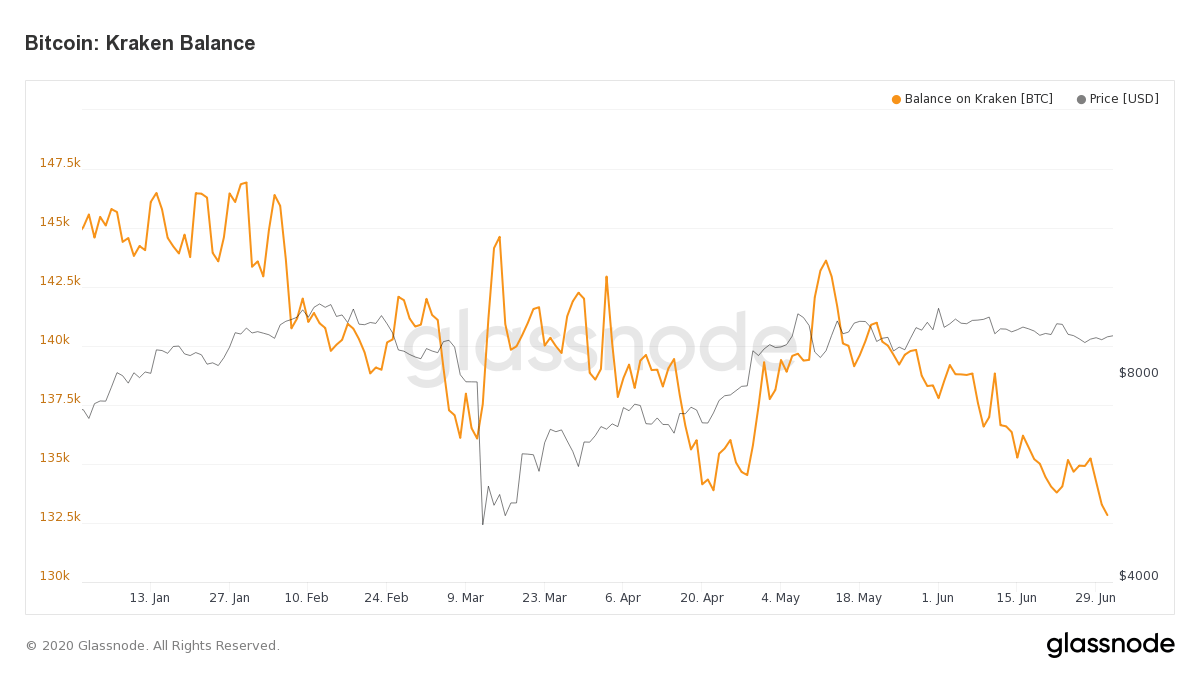
Task: Click the chart title Bitcoin: Kraken Balance
Action: 140,43
